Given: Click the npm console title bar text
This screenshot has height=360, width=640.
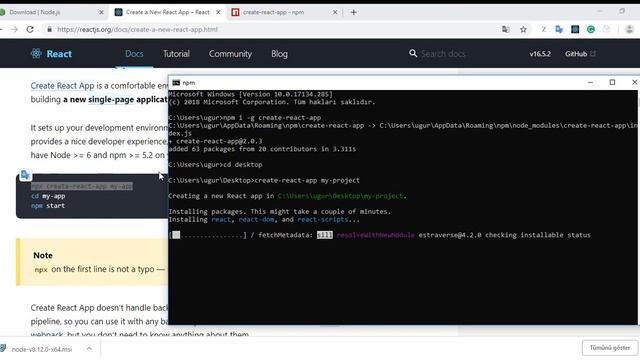Looking at the screenshot, I should coord(189,82).
